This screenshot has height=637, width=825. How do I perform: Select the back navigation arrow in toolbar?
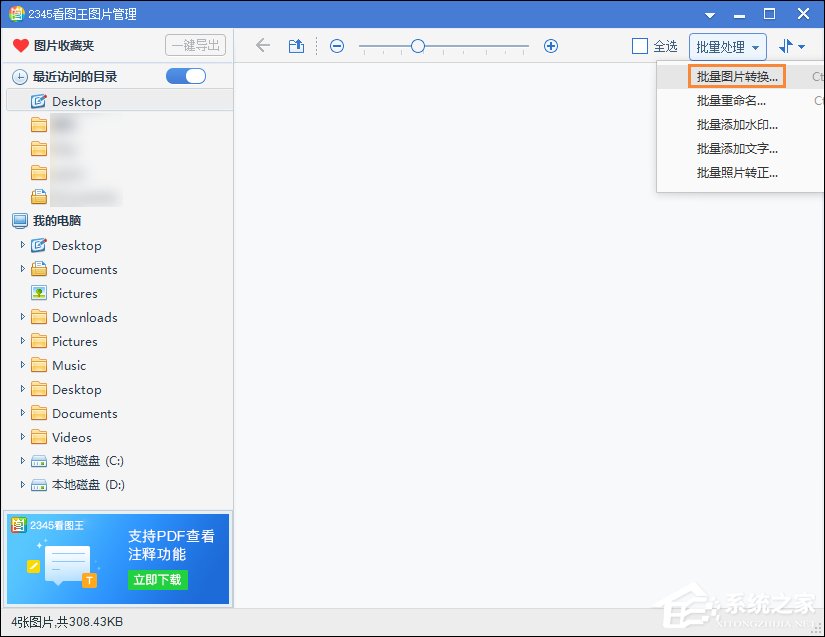(x=262, y=45)
